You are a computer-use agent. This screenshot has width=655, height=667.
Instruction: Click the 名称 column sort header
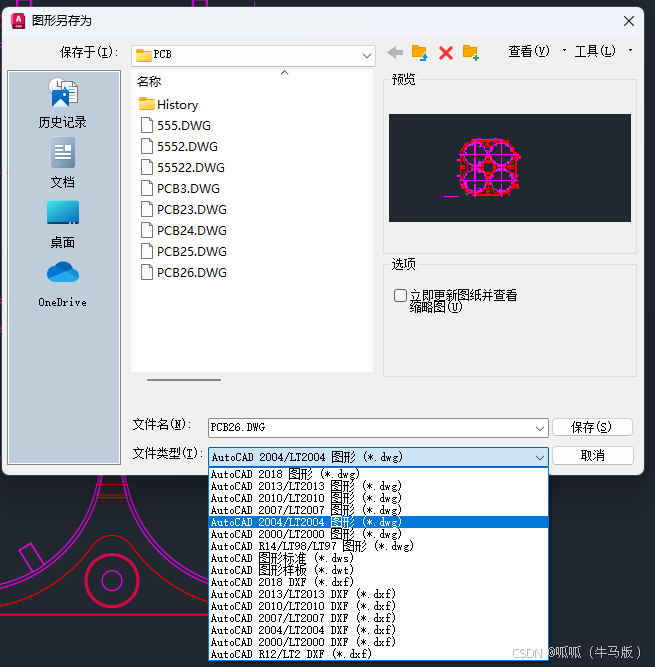pos(149,81)
